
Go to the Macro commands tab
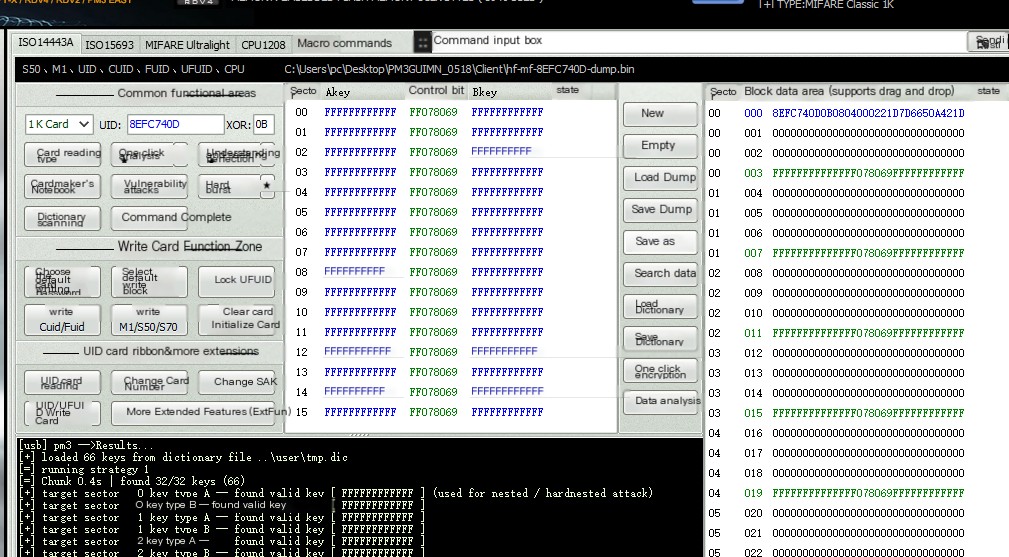(x=344, y=43)
